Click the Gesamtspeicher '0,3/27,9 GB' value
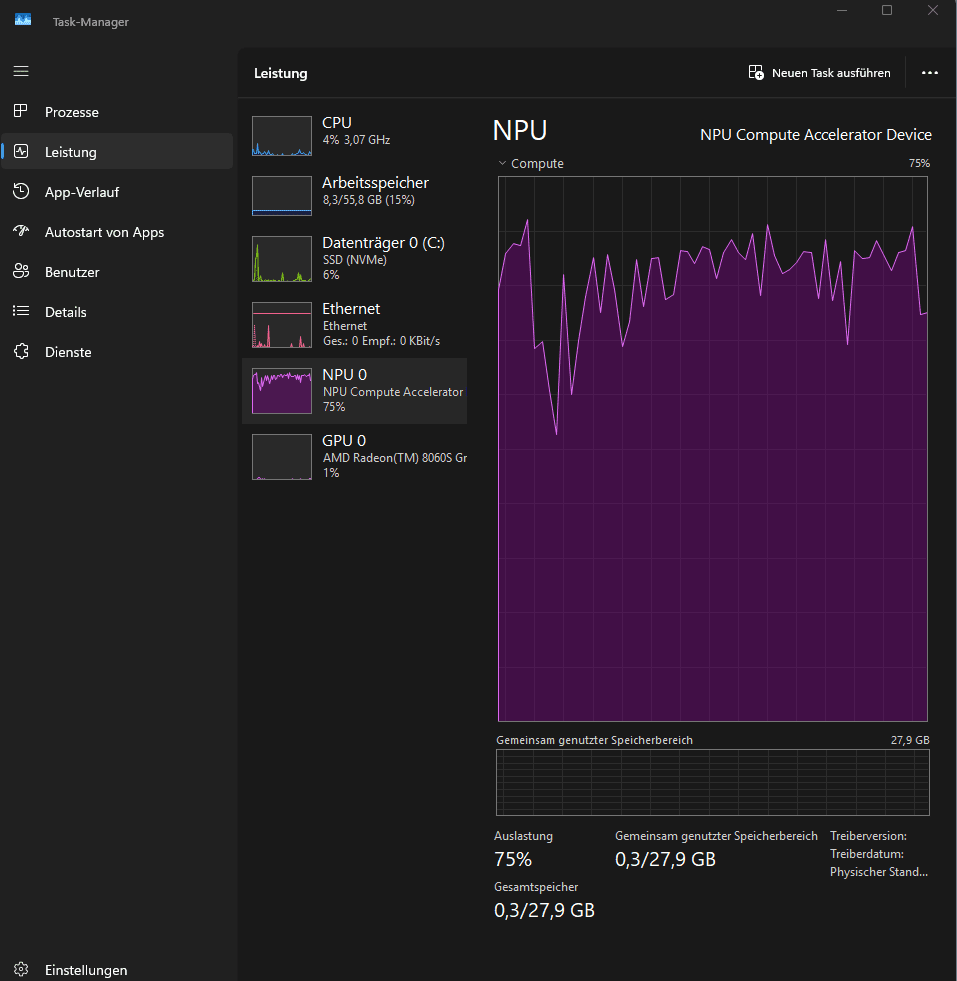 [x=544, y=910]
